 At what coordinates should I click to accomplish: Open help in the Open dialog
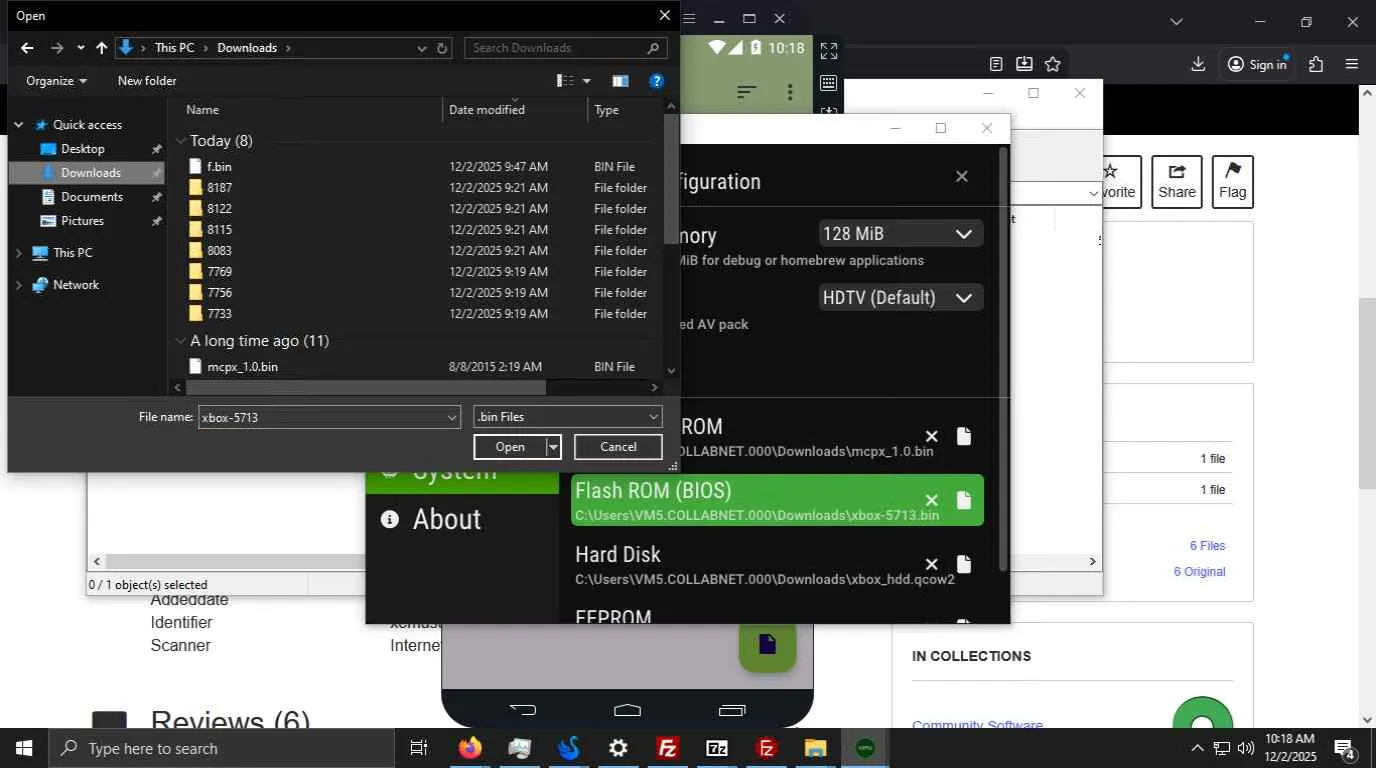656,81
